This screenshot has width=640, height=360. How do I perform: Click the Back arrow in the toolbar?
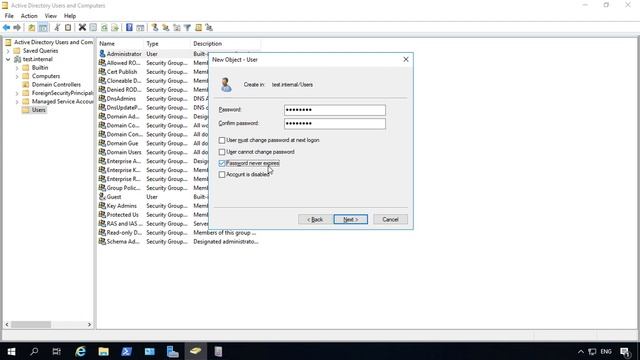tap(7, 27)
